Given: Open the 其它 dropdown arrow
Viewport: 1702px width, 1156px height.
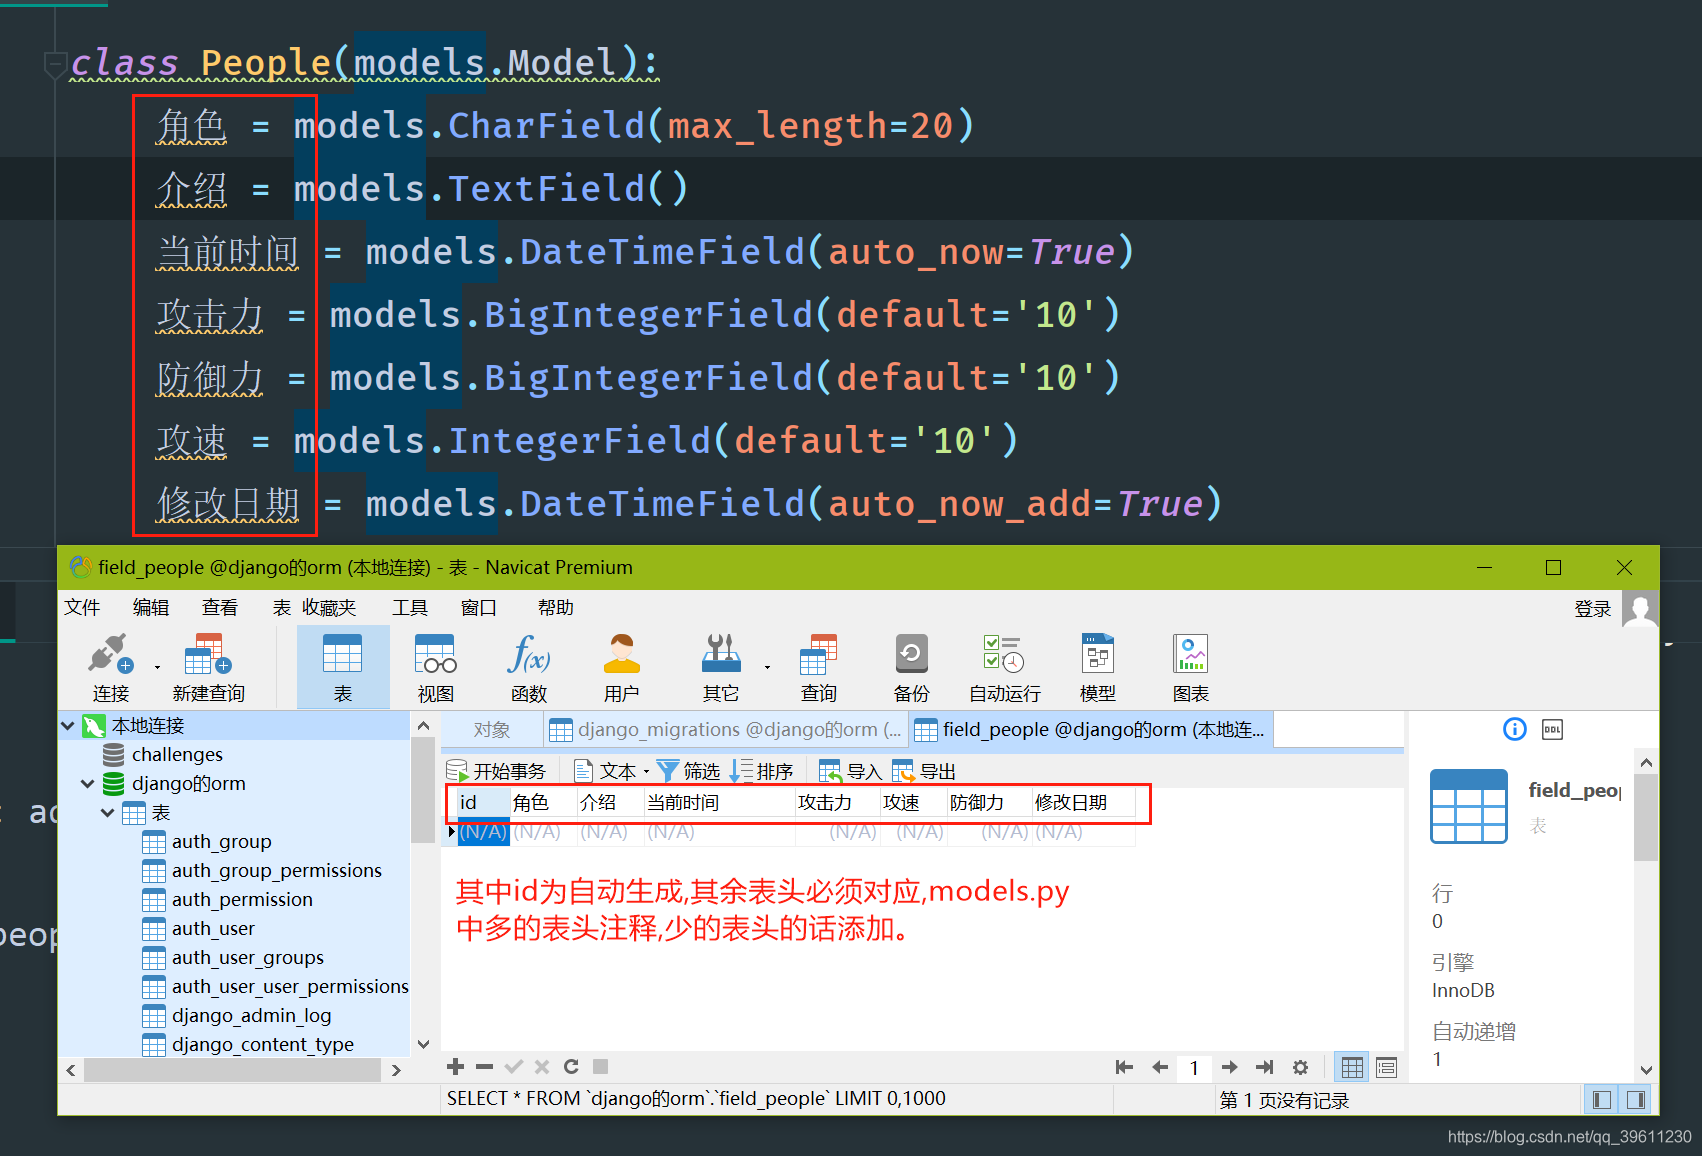Looking at the screenshot, I should click(x=767, y=667).
